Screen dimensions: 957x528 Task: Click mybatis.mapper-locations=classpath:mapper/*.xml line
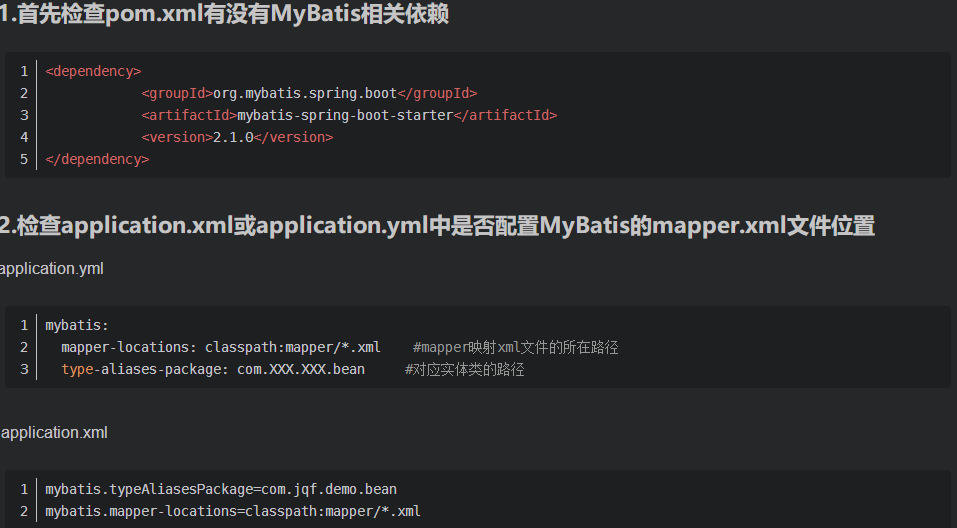(233, 512)
